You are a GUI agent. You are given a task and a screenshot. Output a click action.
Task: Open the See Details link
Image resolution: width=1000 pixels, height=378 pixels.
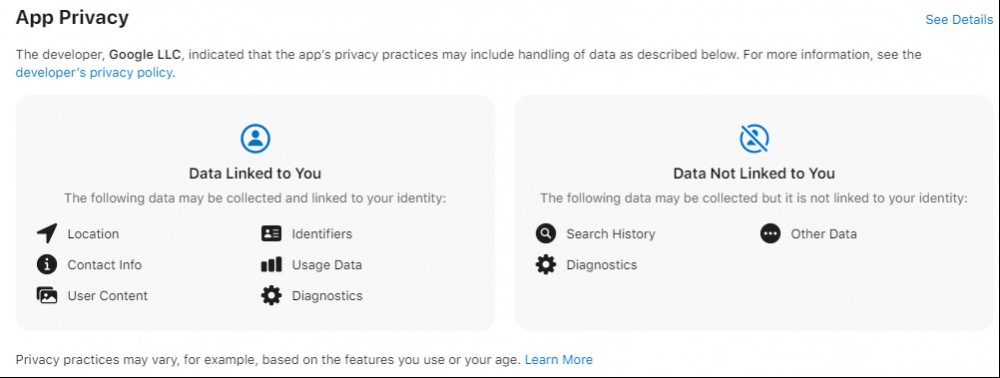[x=959, y=20]
